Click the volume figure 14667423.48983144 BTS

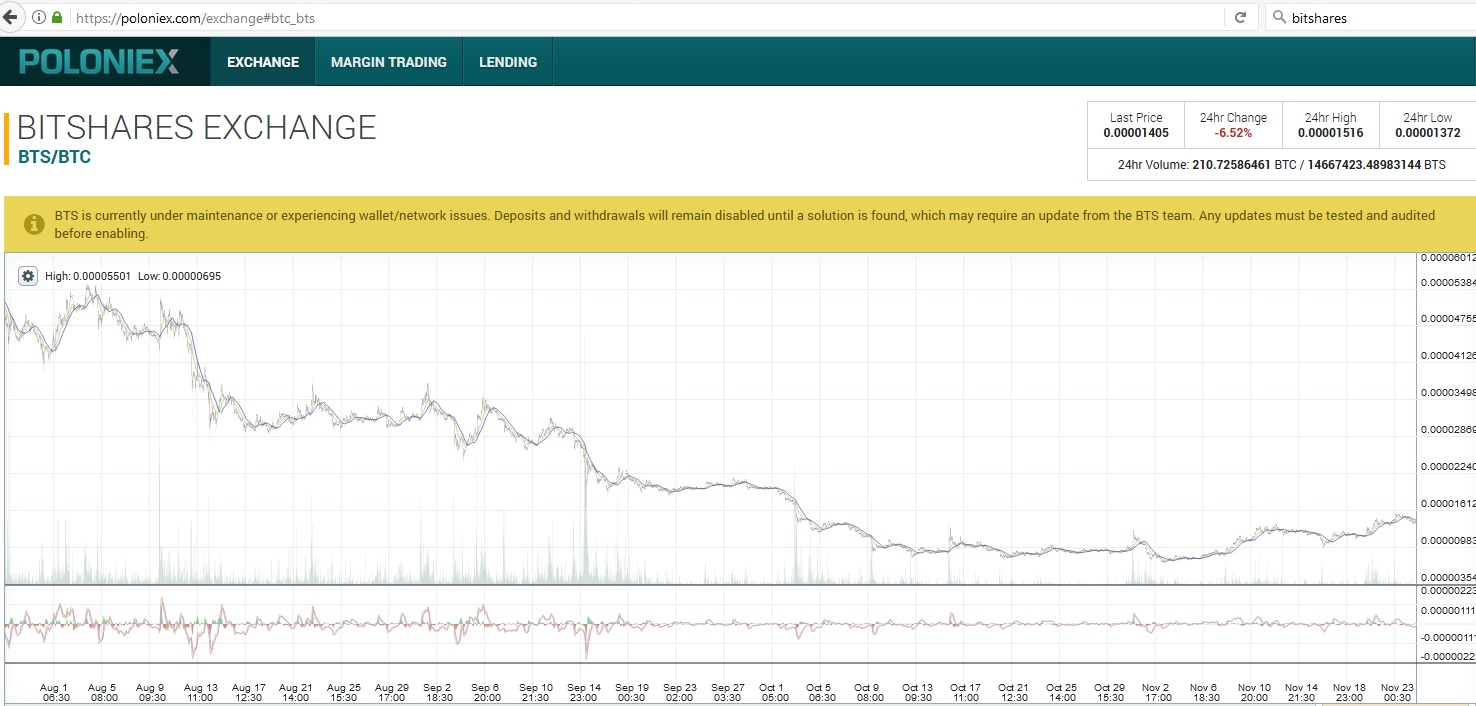[1376, 165]
